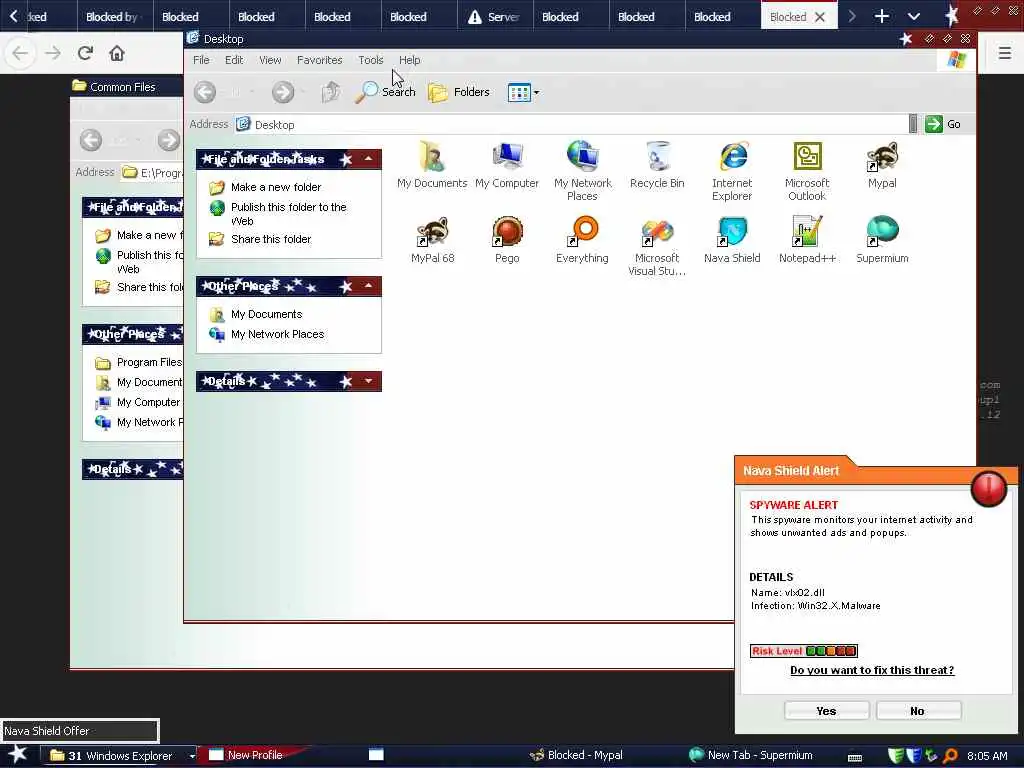This screenshot has width=1024, height=768.
Task: Click Back arrow in Common Files window
Action: coord(91,140)
